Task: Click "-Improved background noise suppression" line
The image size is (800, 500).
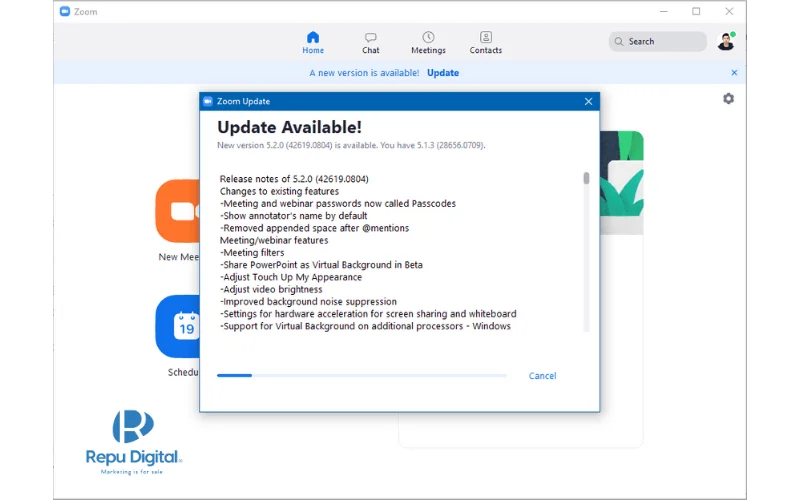Action: point(308,302)
